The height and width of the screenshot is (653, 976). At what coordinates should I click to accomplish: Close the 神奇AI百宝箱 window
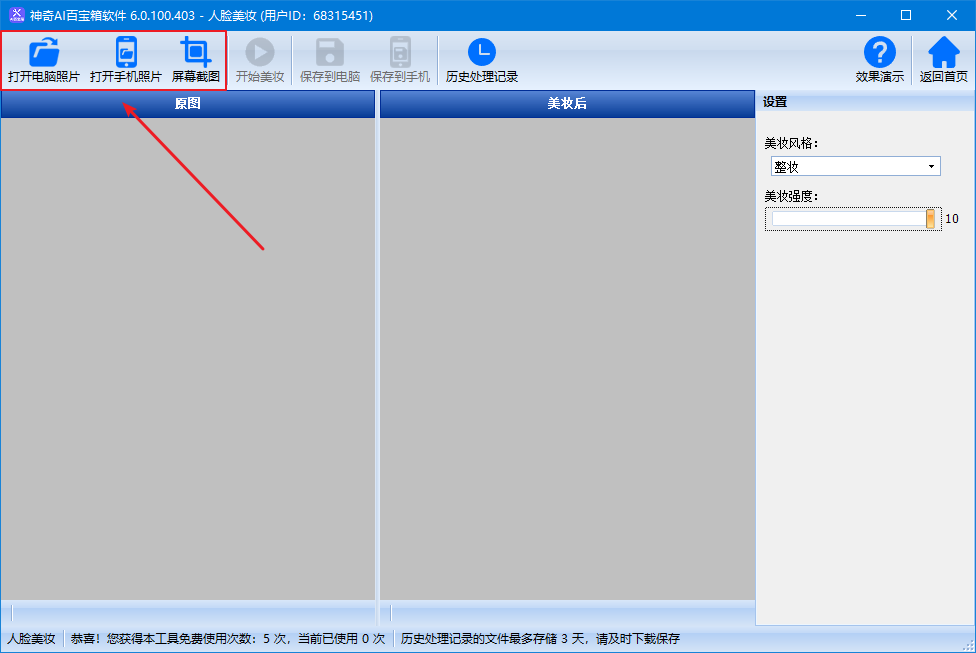(x=952, y=15)
